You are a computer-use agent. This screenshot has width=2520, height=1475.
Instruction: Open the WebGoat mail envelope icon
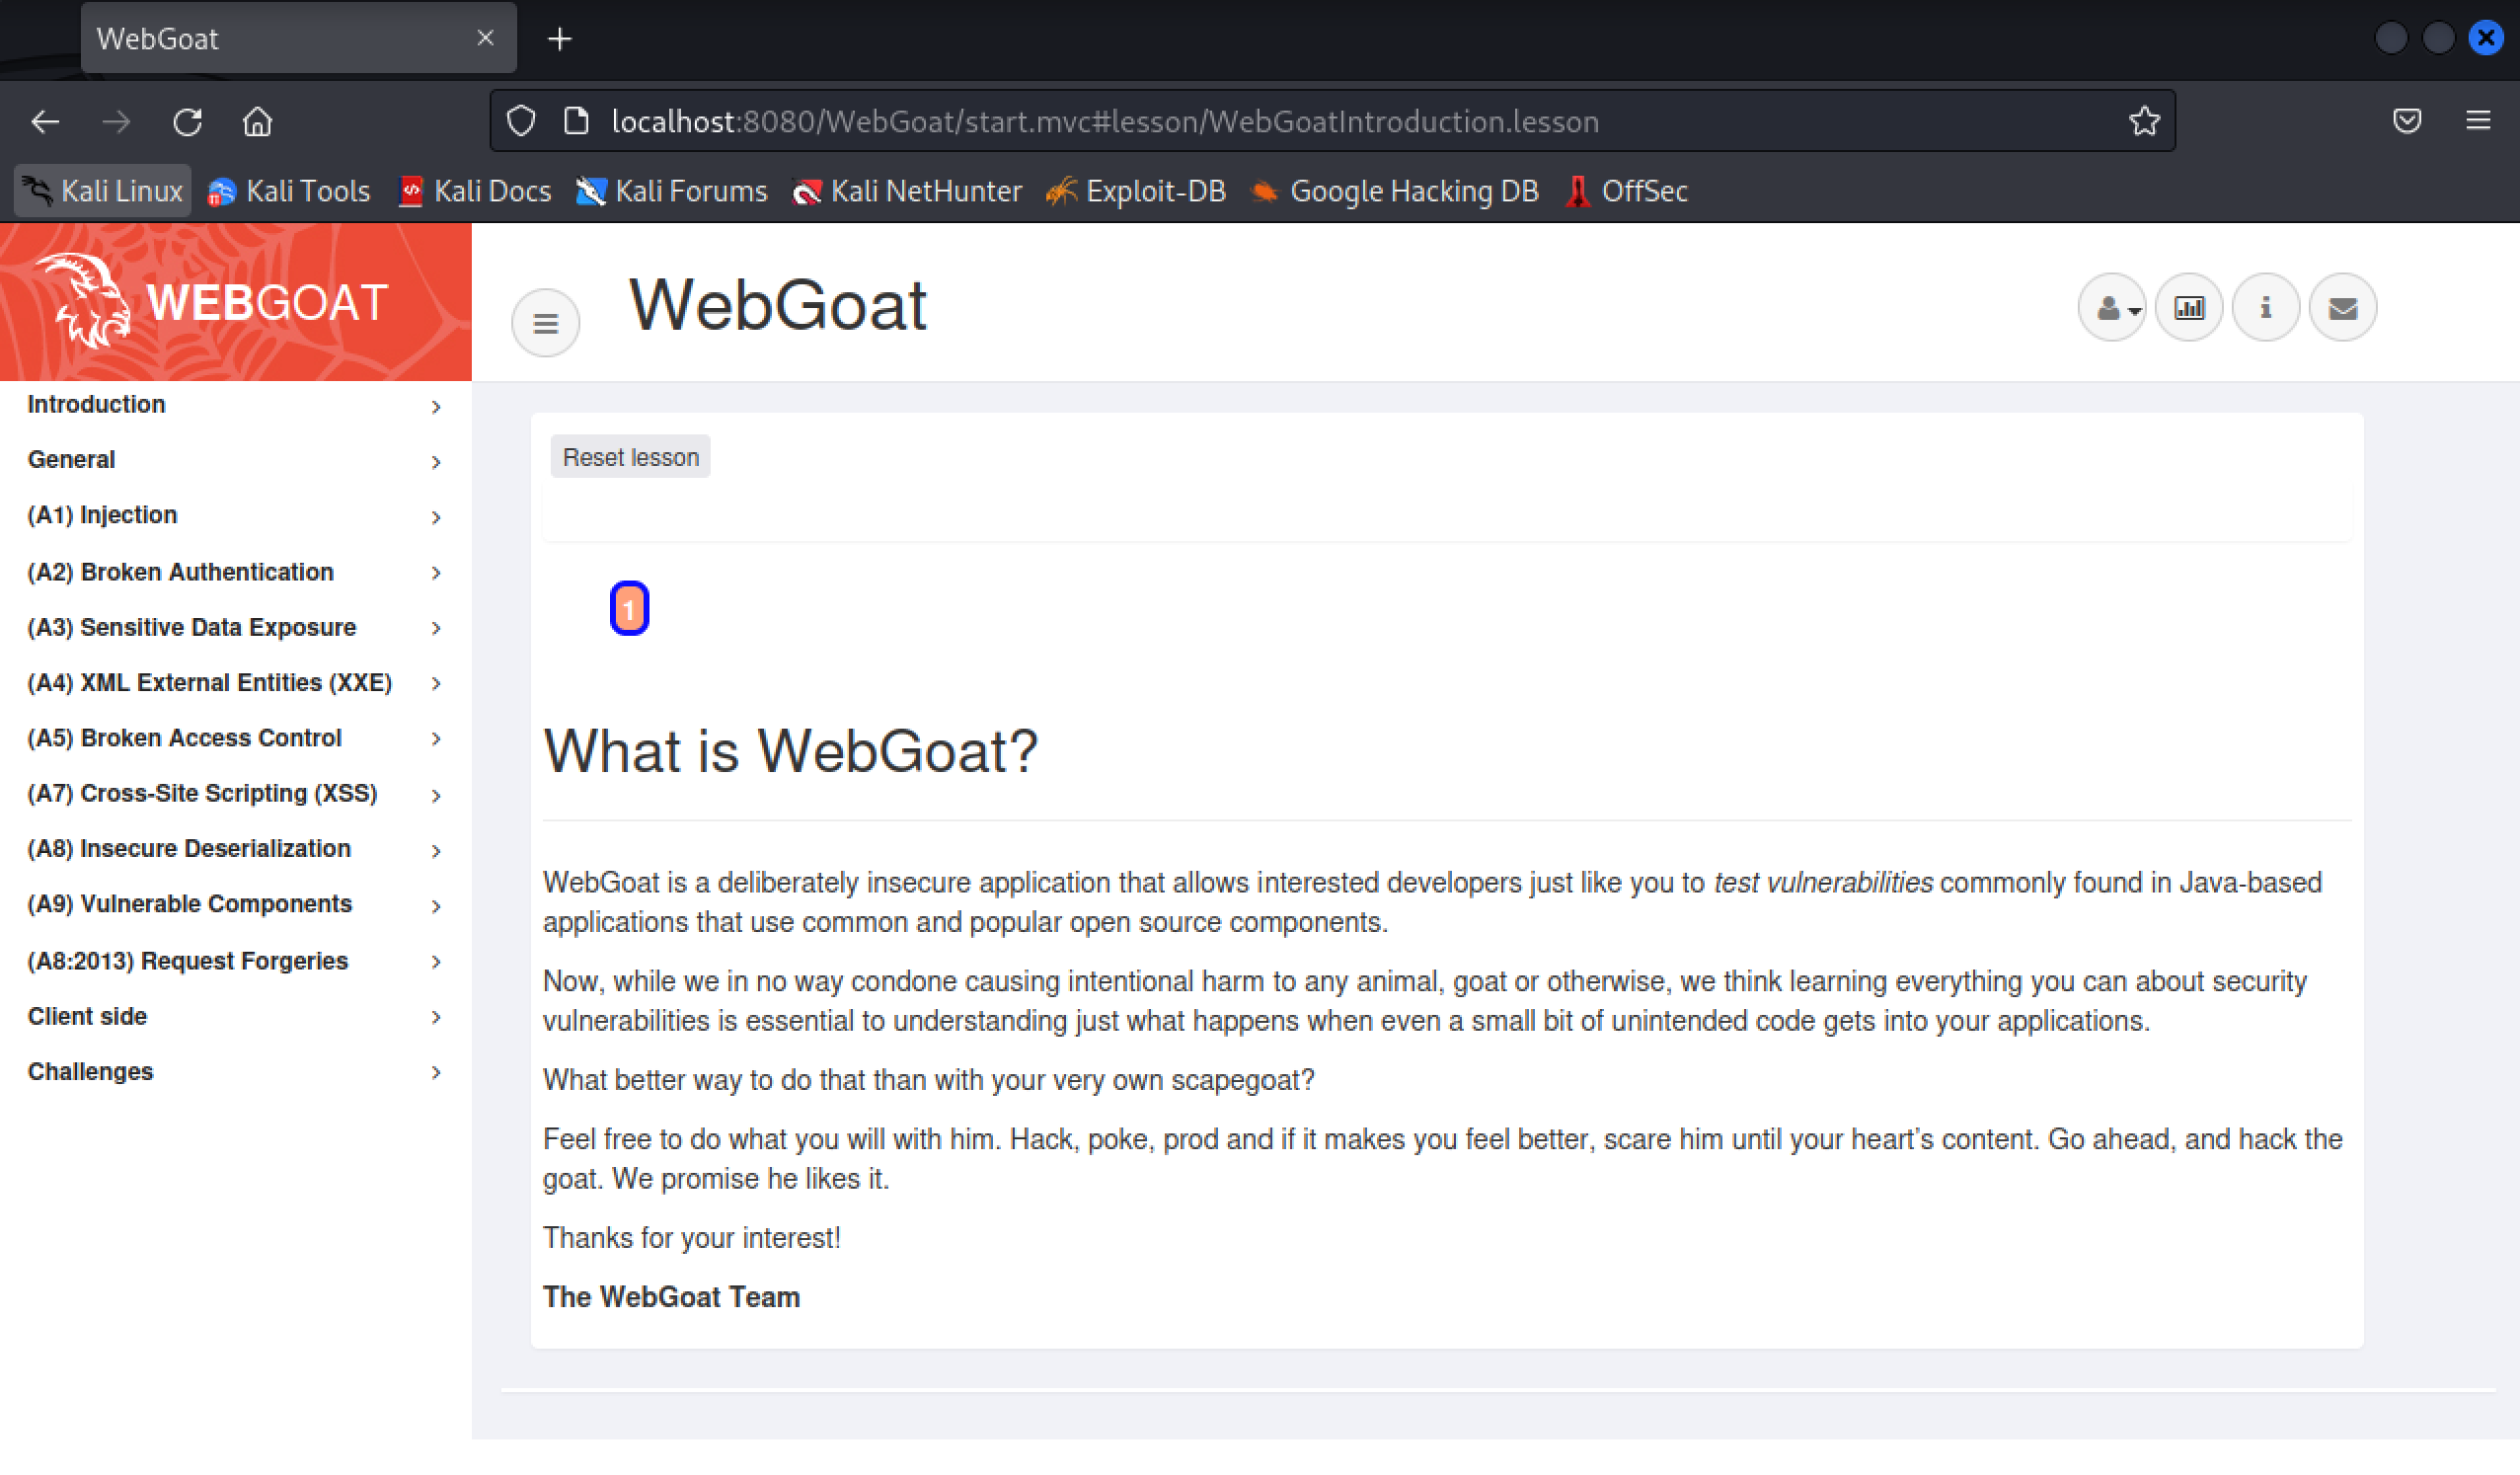(2342, 308)
